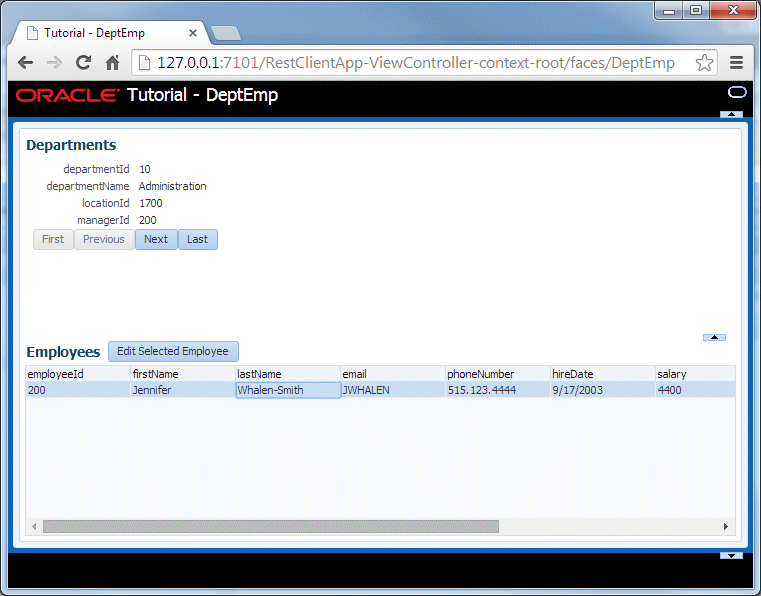Click the departmentName value Administration
Image resolution: width=761 pixels, height=596 pixels.
172,186
